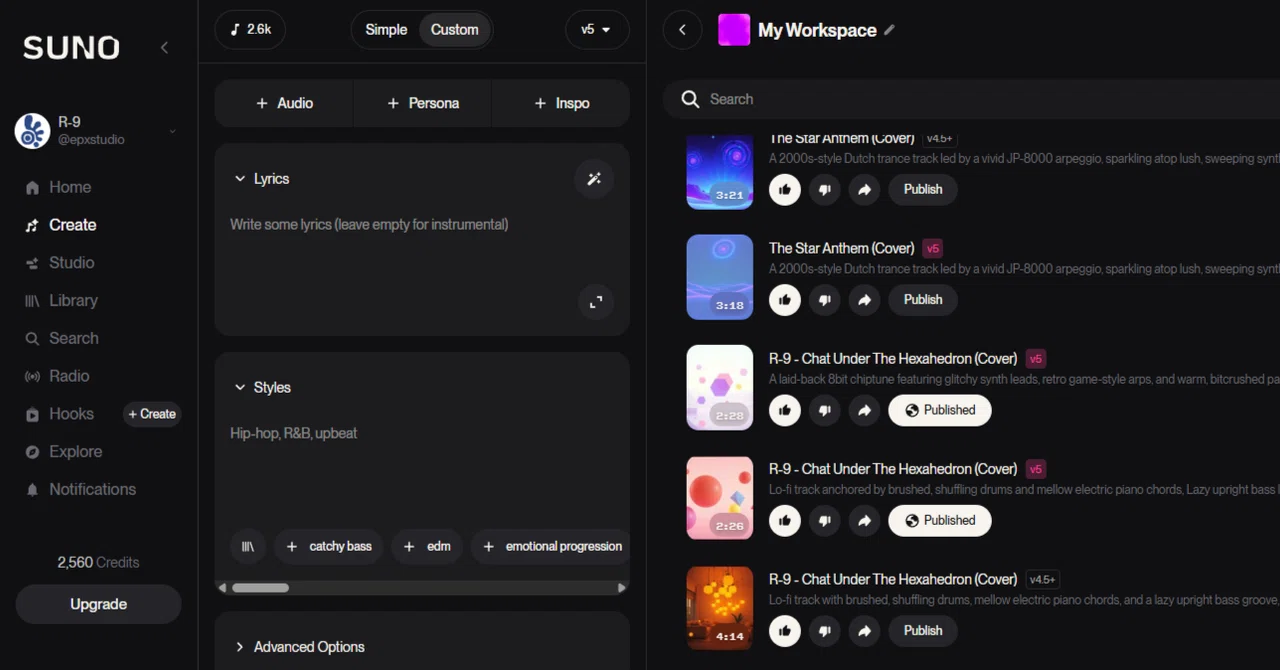Open the styles library icon beside catchy bass
This screenshot has width=1280, height=670.
[248, 546]
